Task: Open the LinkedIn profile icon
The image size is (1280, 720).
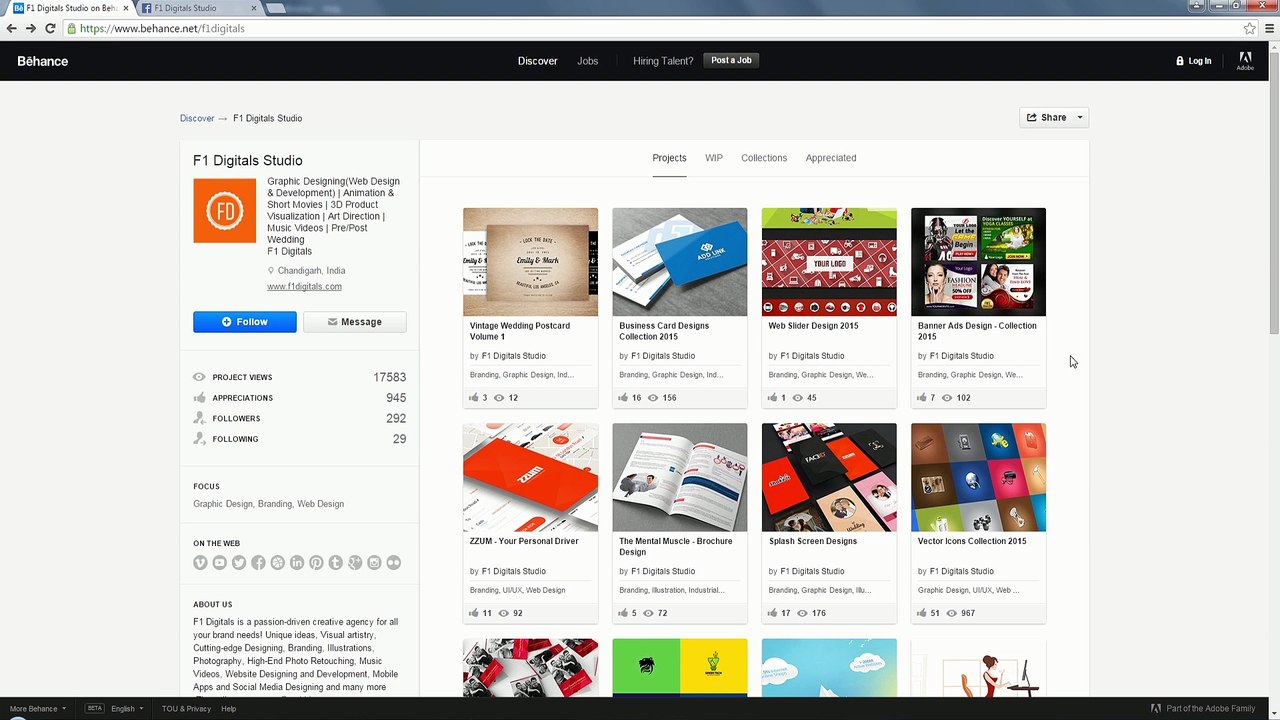Action: click(297, 563)
